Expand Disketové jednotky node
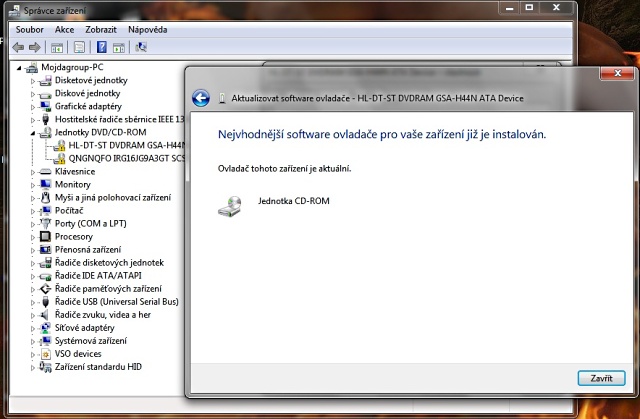Screen dimensions: 640x419 (33, 81)
